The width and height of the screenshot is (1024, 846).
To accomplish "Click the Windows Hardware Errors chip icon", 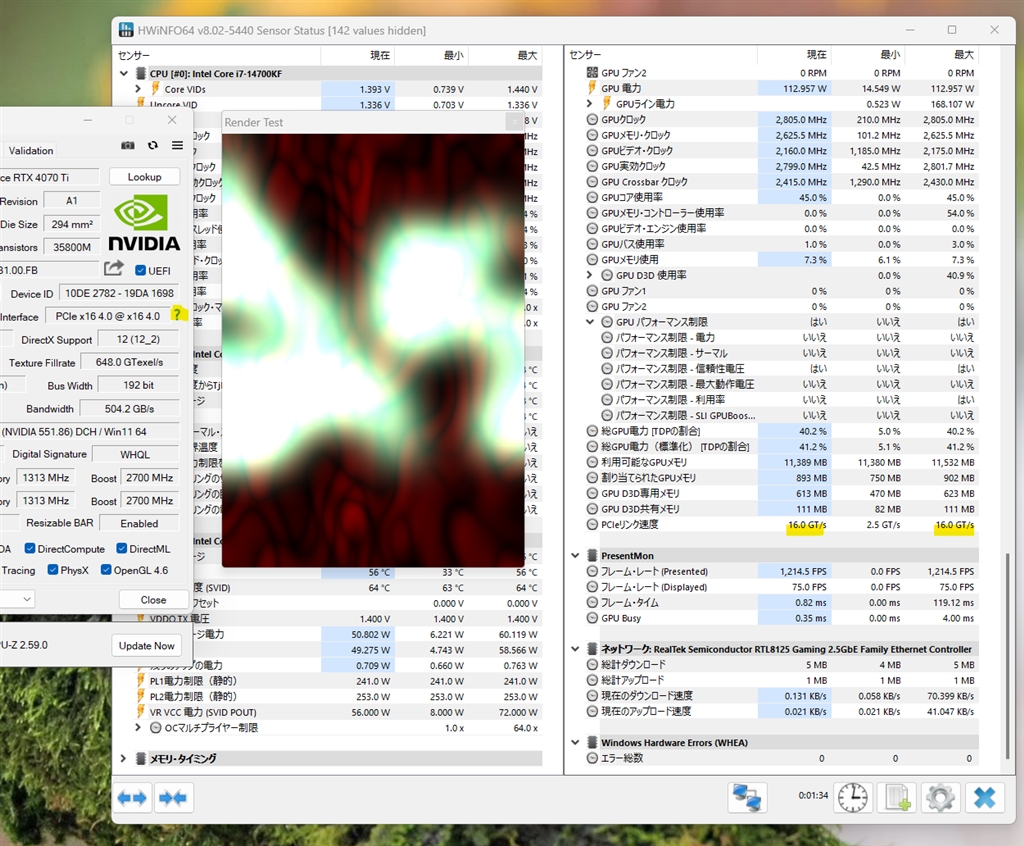I will coord(592,742).
